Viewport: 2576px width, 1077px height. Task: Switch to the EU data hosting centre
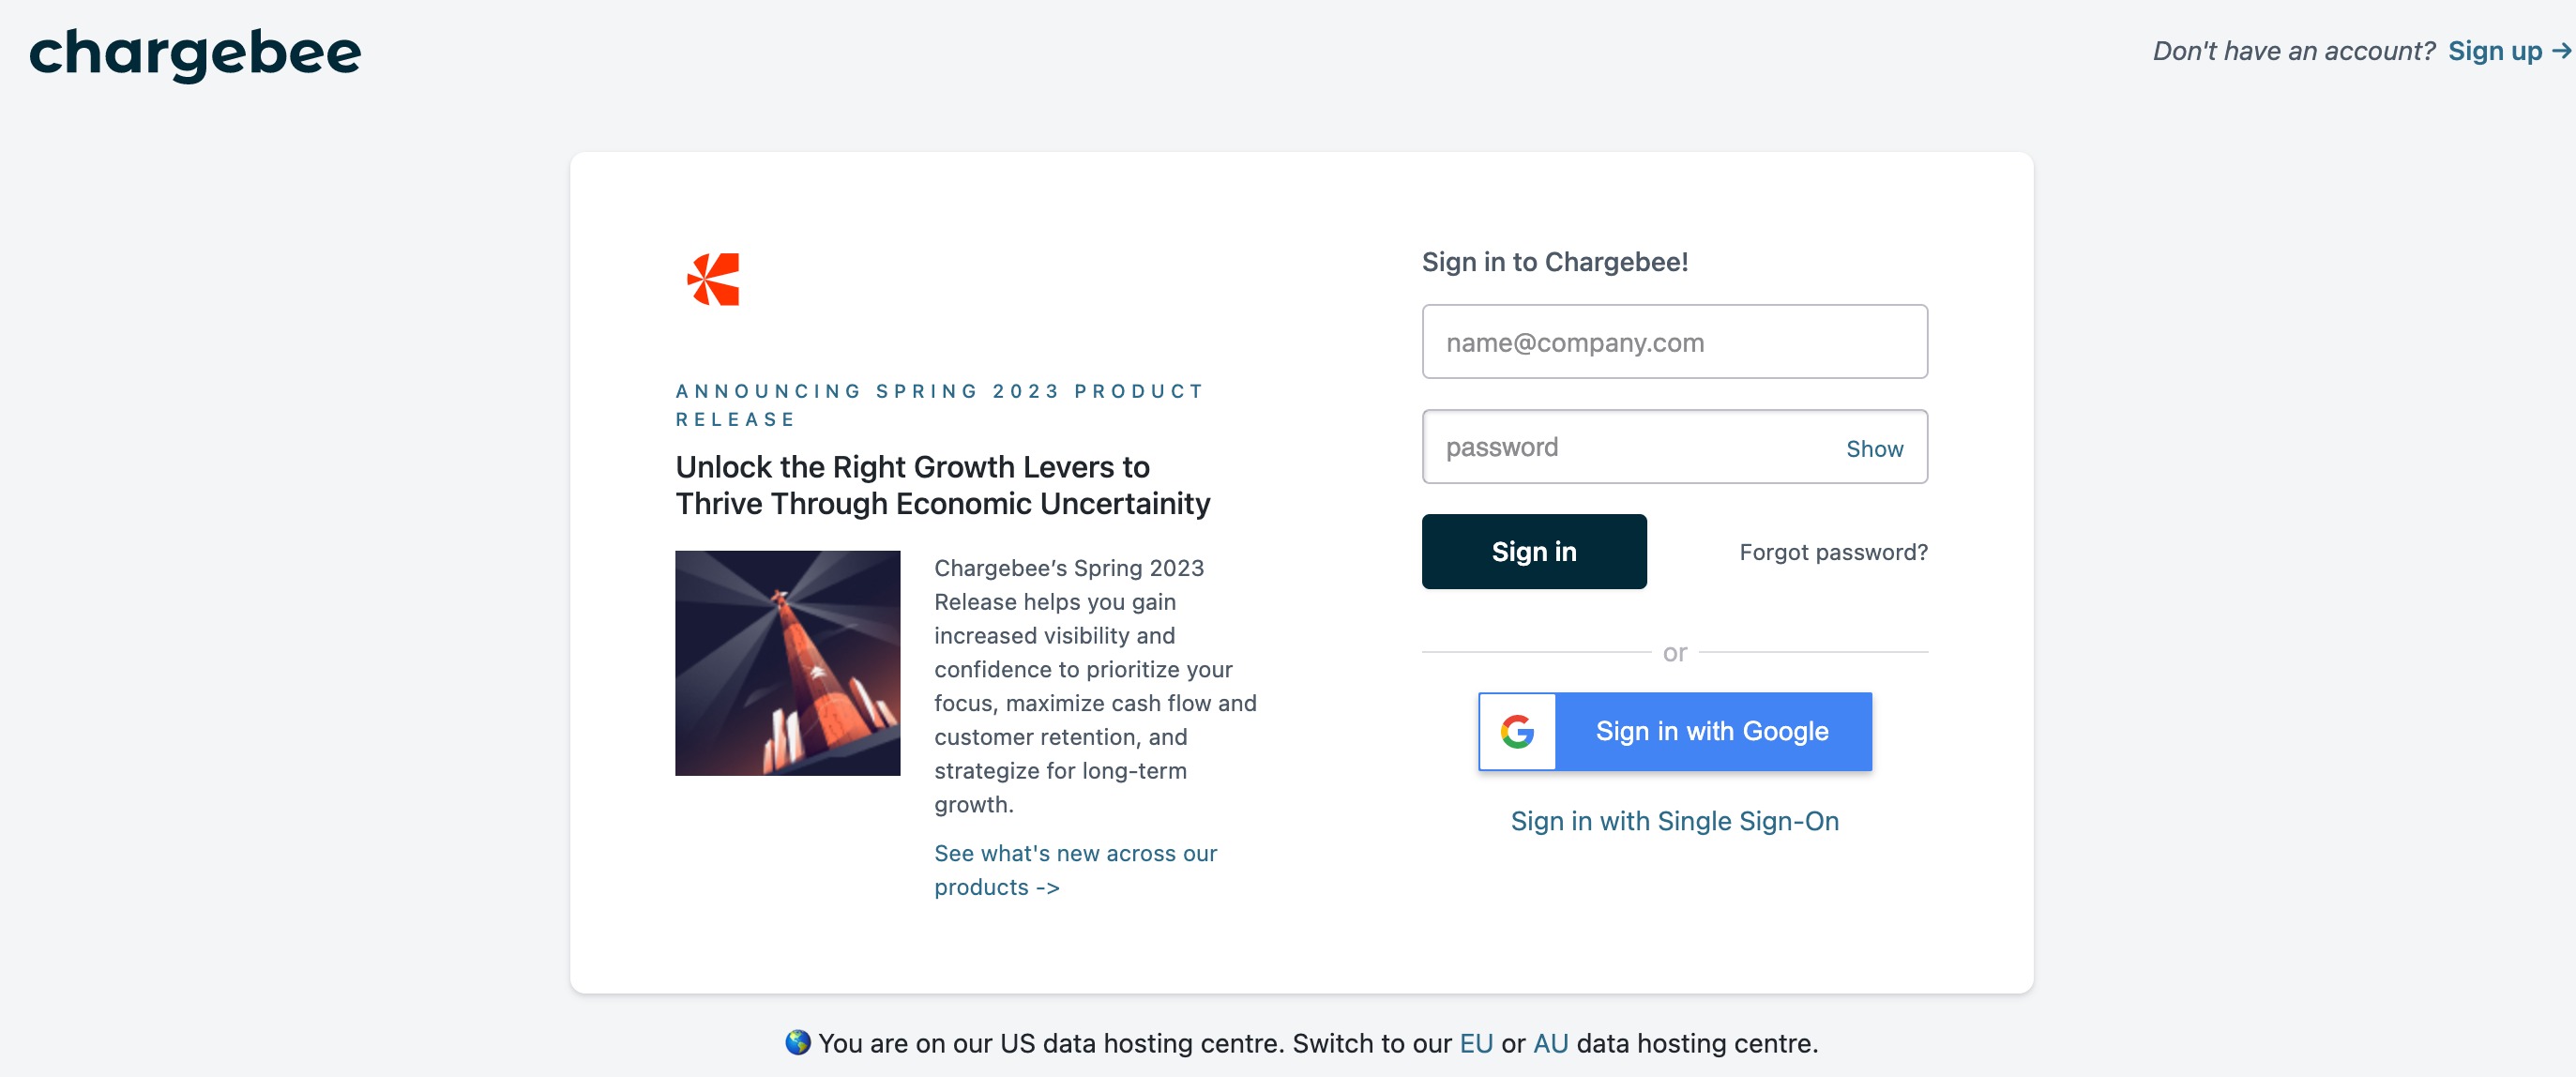(x=1476, y=1043)
